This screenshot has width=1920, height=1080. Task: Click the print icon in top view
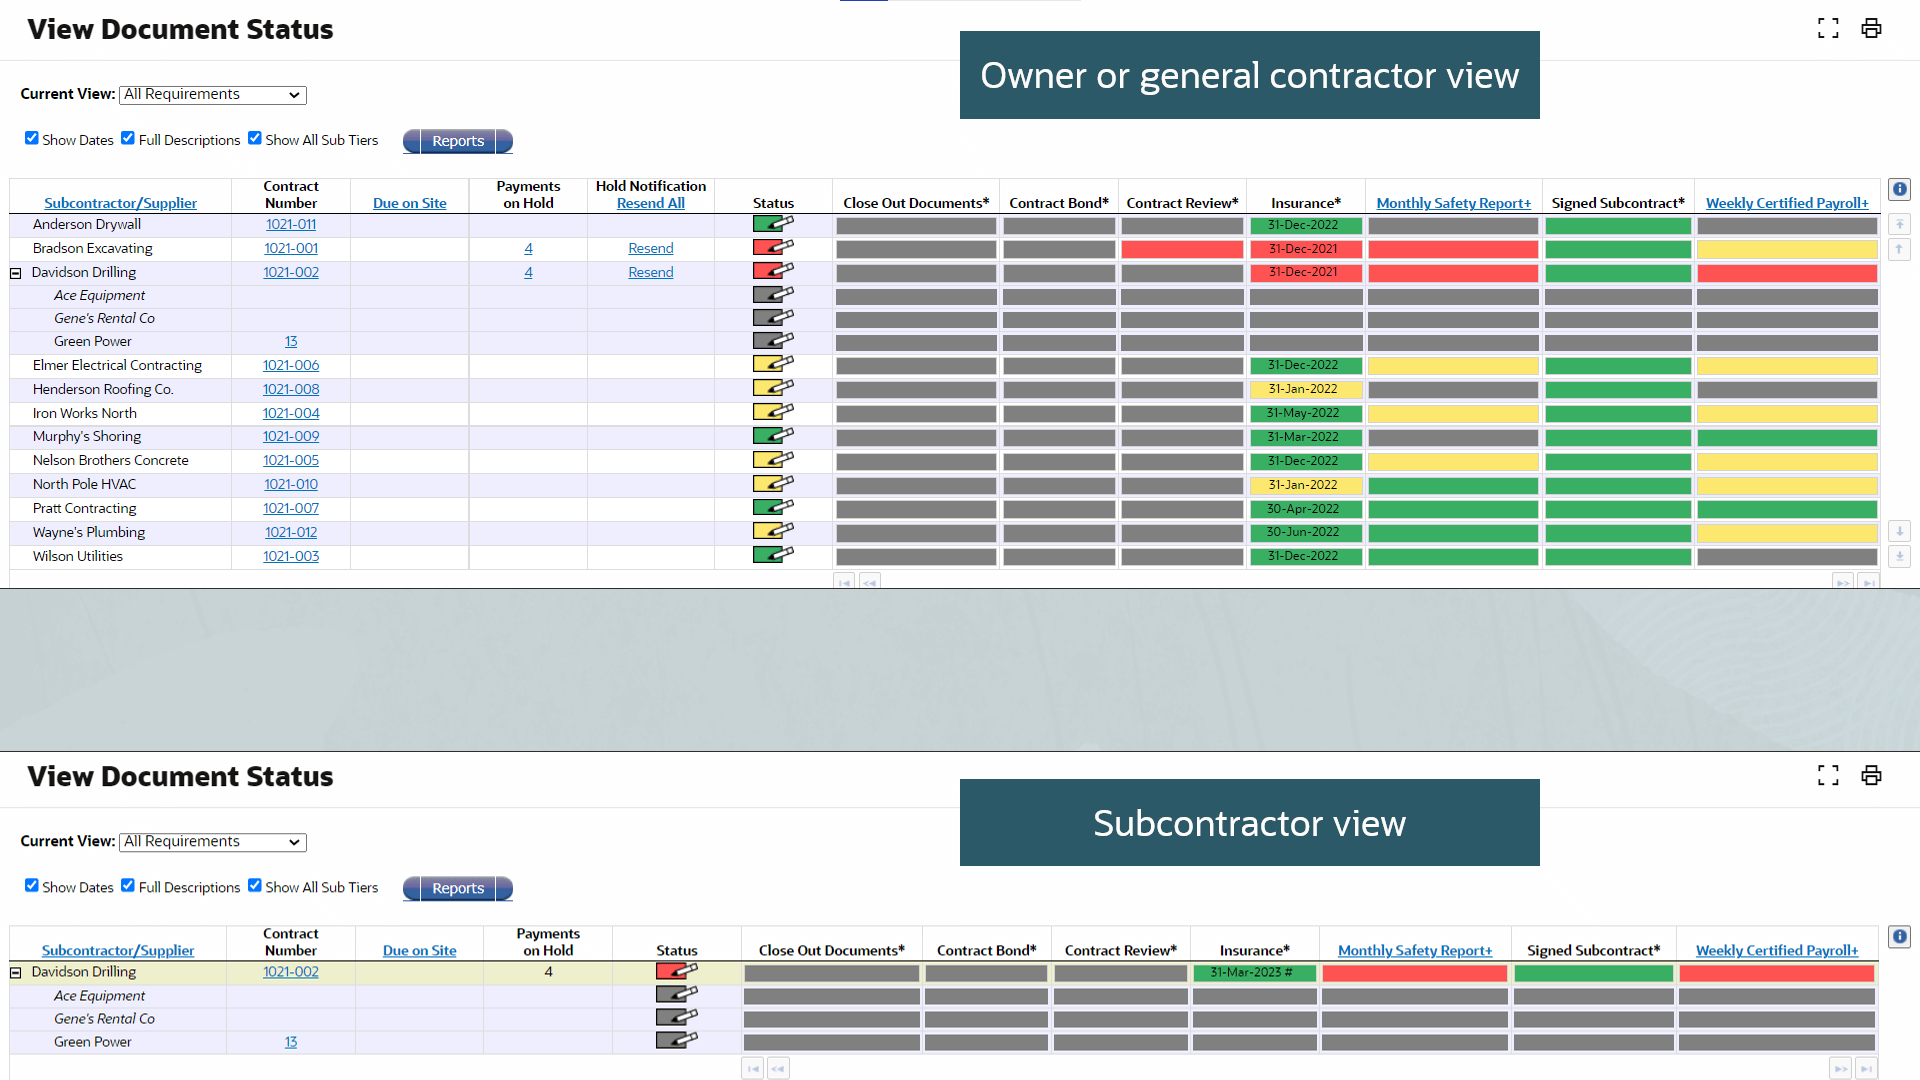coord(1871,28)
